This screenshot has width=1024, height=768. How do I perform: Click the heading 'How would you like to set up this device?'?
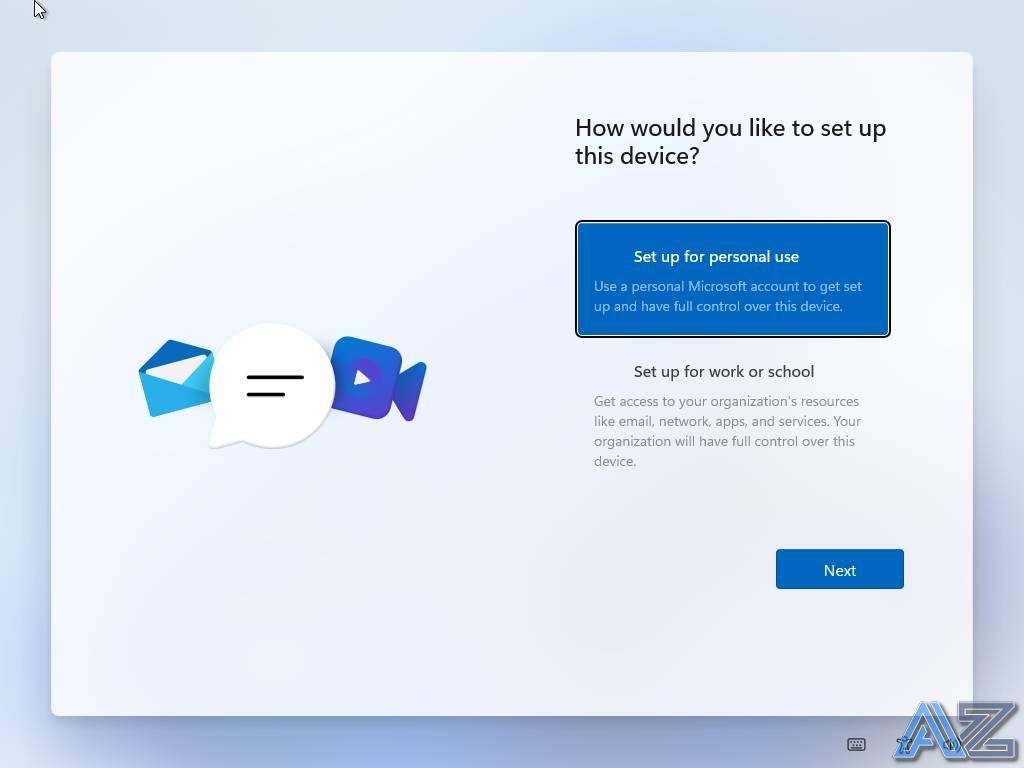[730, 142]
